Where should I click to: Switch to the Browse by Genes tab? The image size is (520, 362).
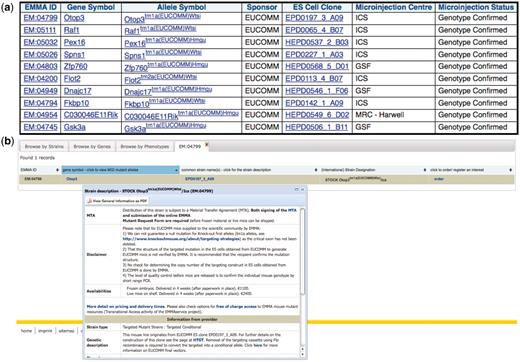pyautogui.click(x=92, y=147)
